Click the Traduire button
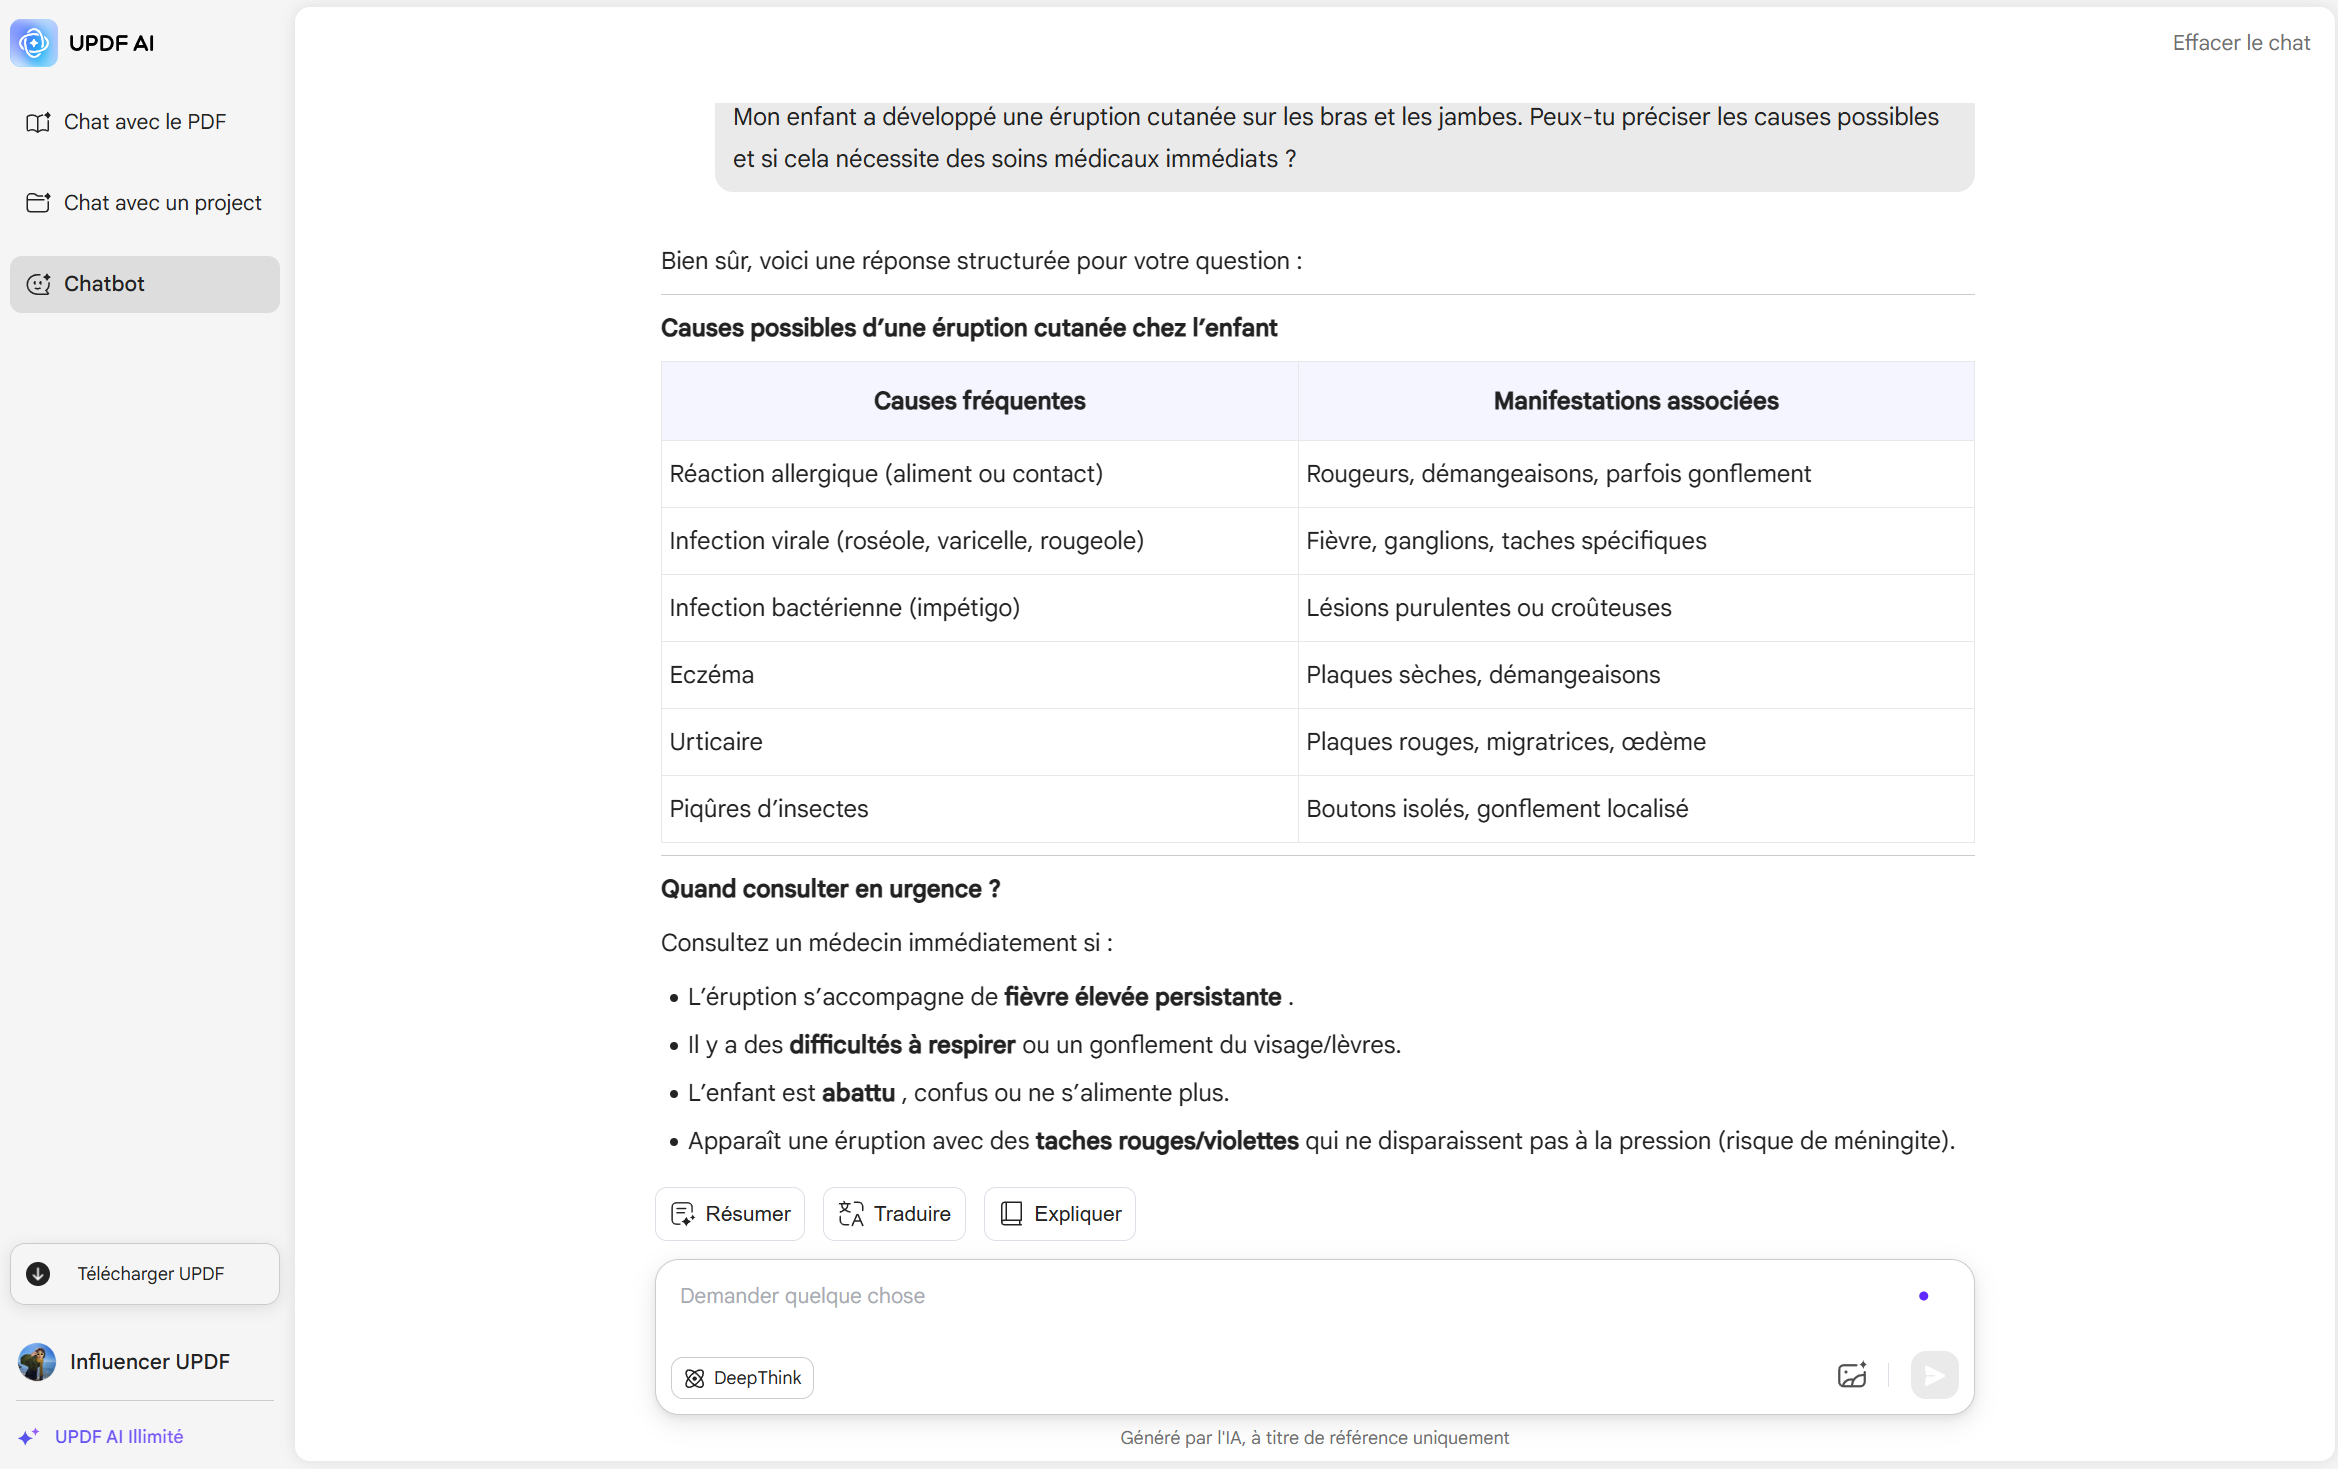This screenshot has width=2338, height=1469. coord(894,1214)
